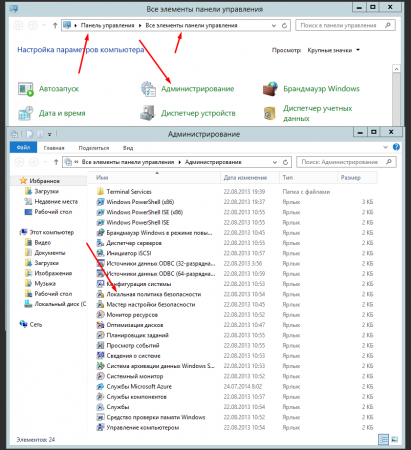Open the Диспетчер учетных данных icon
This screenshot has height=450, width=411.
(270, 113)
